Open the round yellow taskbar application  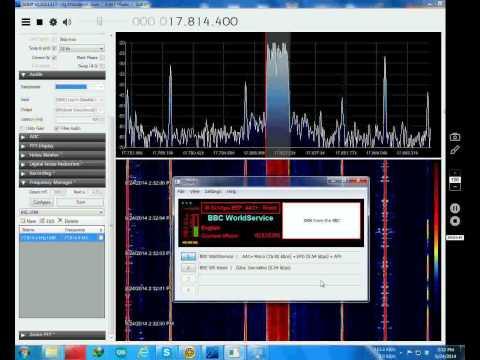click(x=190, y=352)
